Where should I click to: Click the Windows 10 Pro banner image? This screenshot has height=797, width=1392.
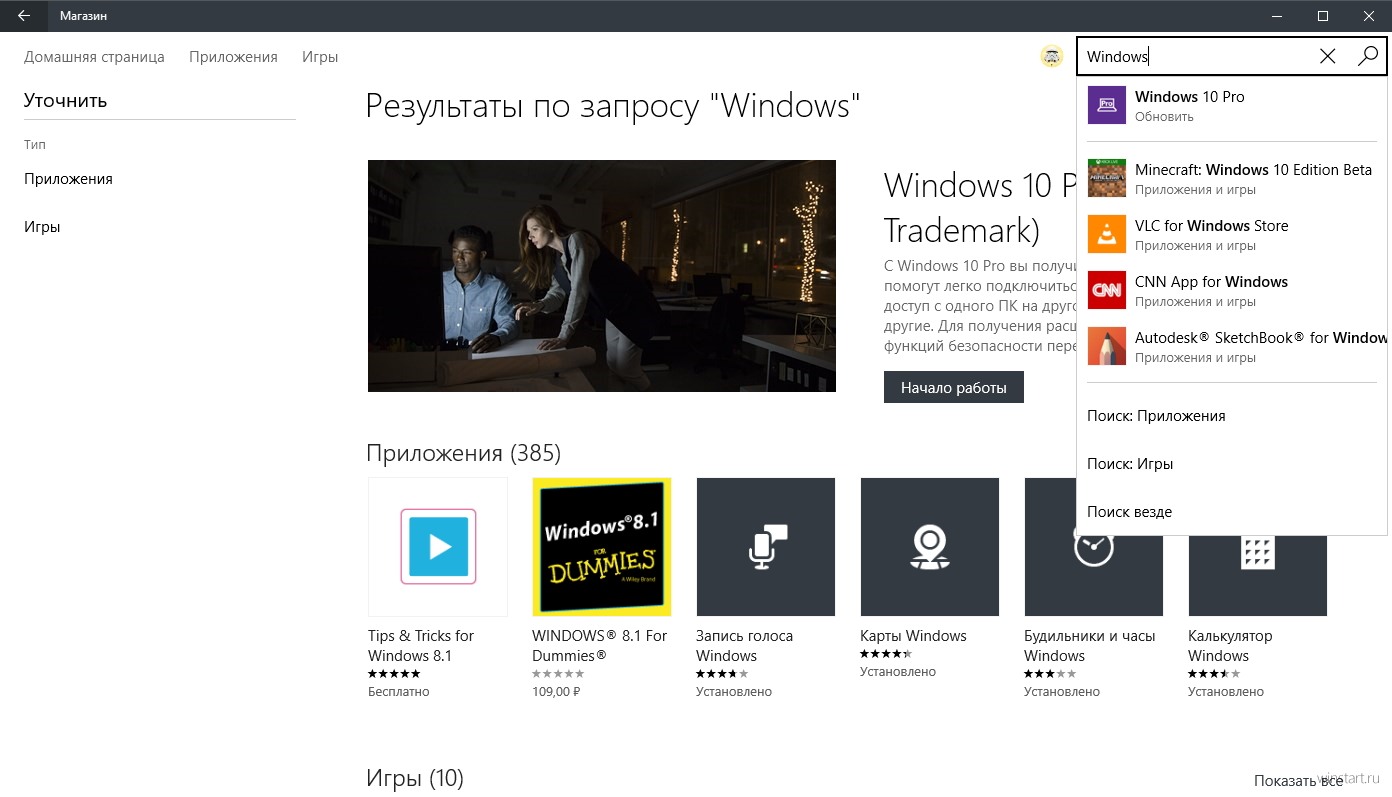(602, 276)
